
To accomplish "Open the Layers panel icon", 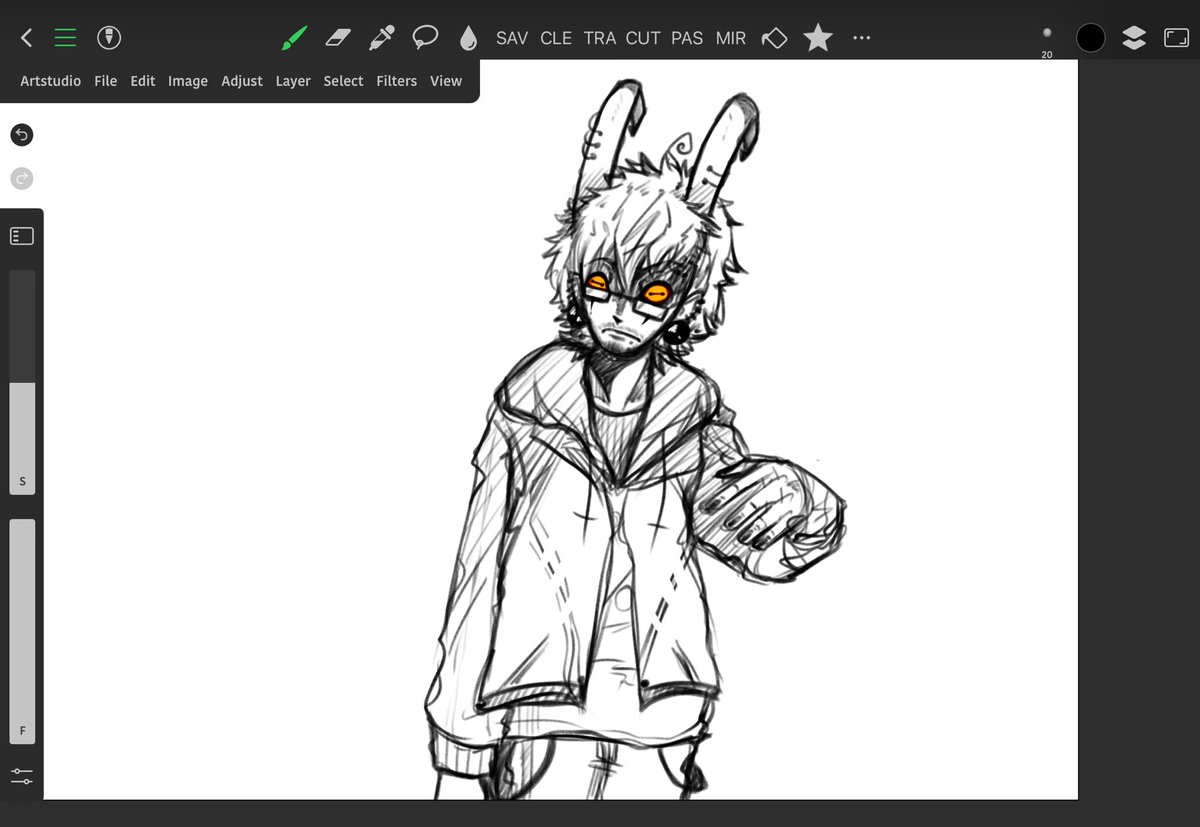I will click(x=1133, y=38).
